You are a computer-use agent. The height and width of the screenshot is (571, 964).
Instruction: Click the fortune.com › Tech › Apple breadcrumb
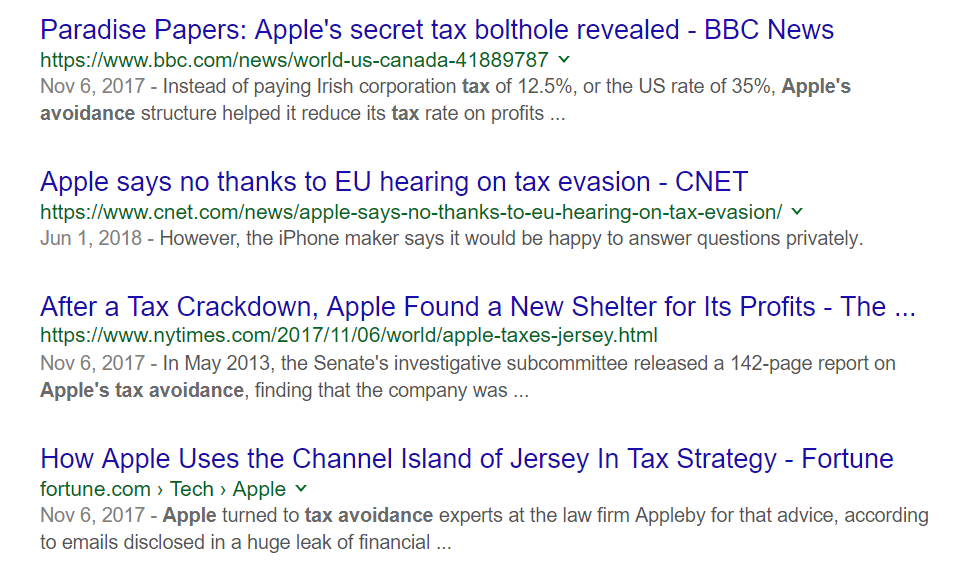(163, 489)
